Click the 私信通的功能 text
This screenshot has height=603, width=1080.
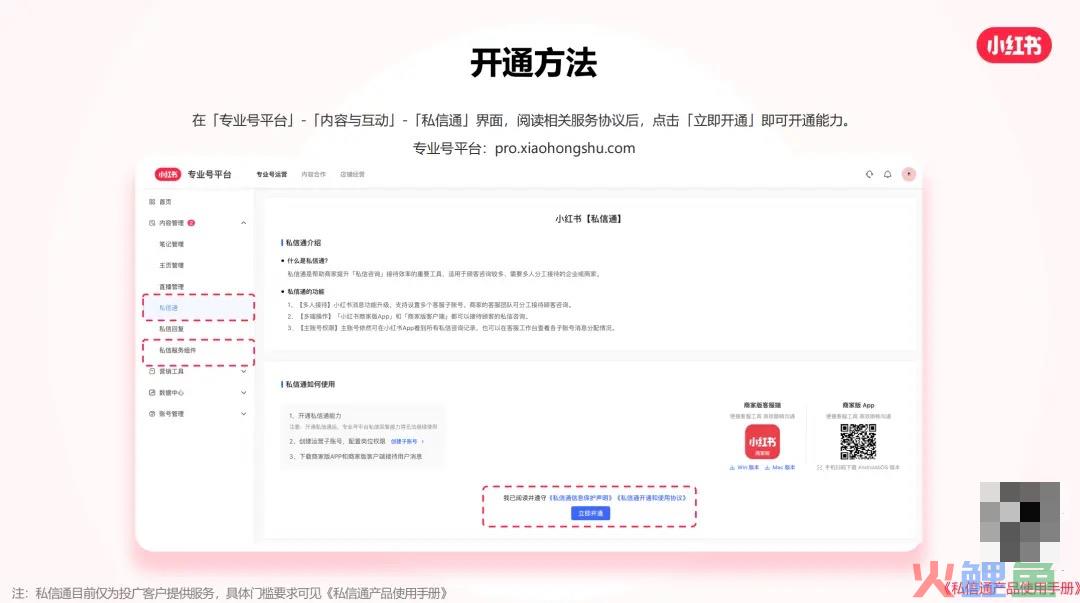click(x=306, y=292)
